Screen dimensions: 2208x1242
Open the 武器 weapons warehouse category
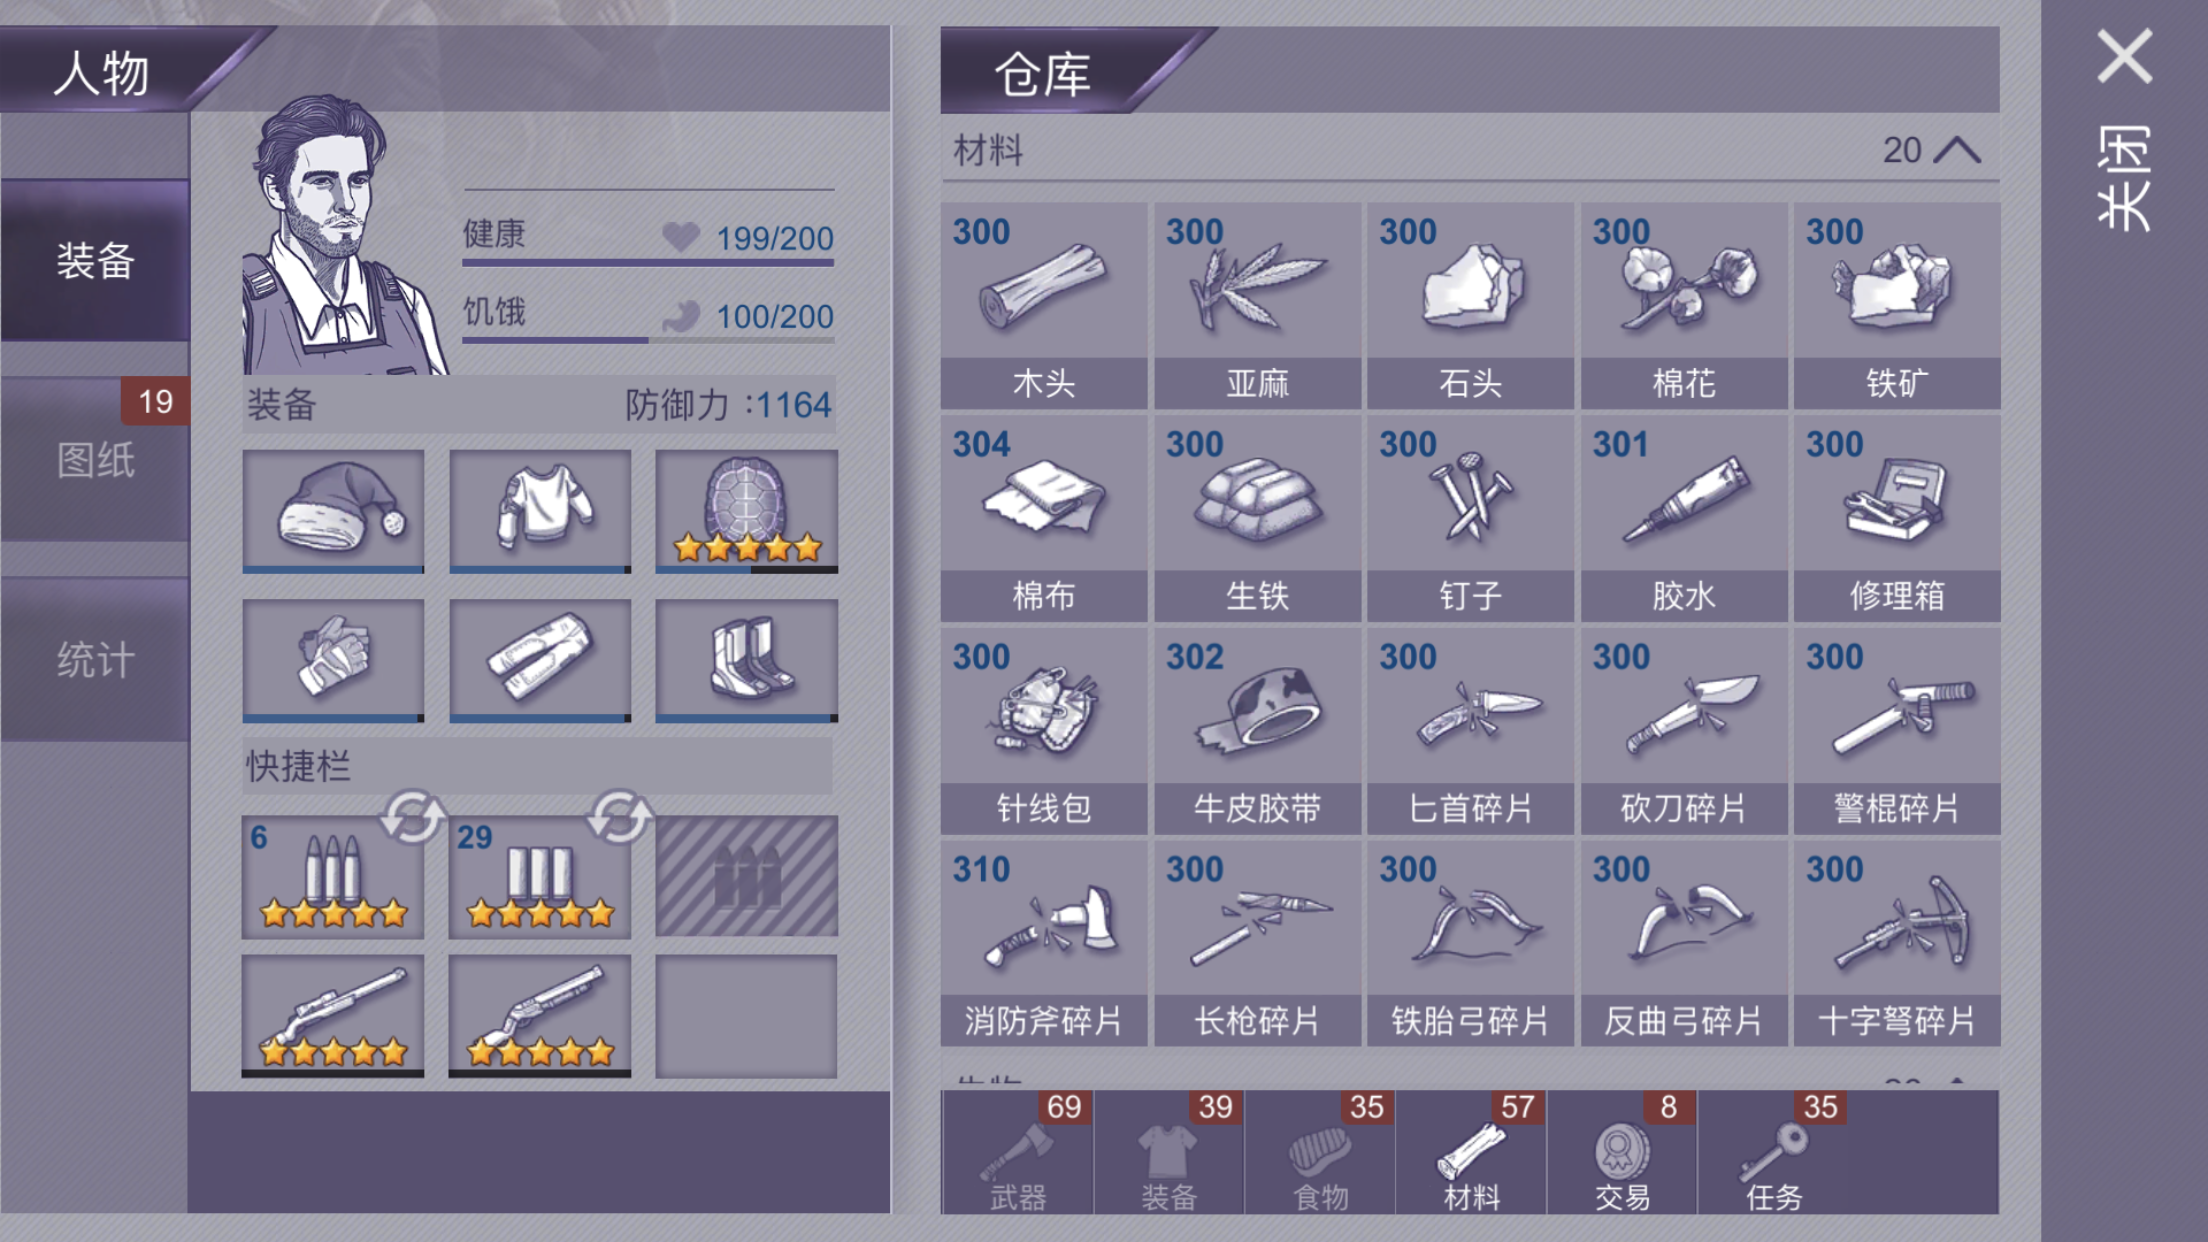click(1018, 1152)
